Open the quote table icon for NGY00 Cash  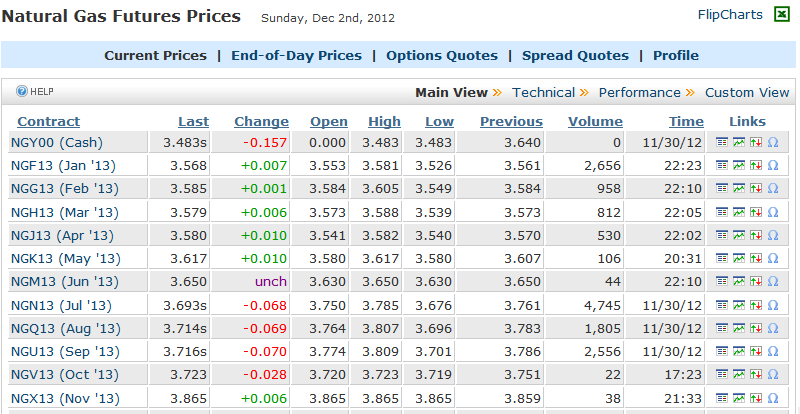coord(721,142)
